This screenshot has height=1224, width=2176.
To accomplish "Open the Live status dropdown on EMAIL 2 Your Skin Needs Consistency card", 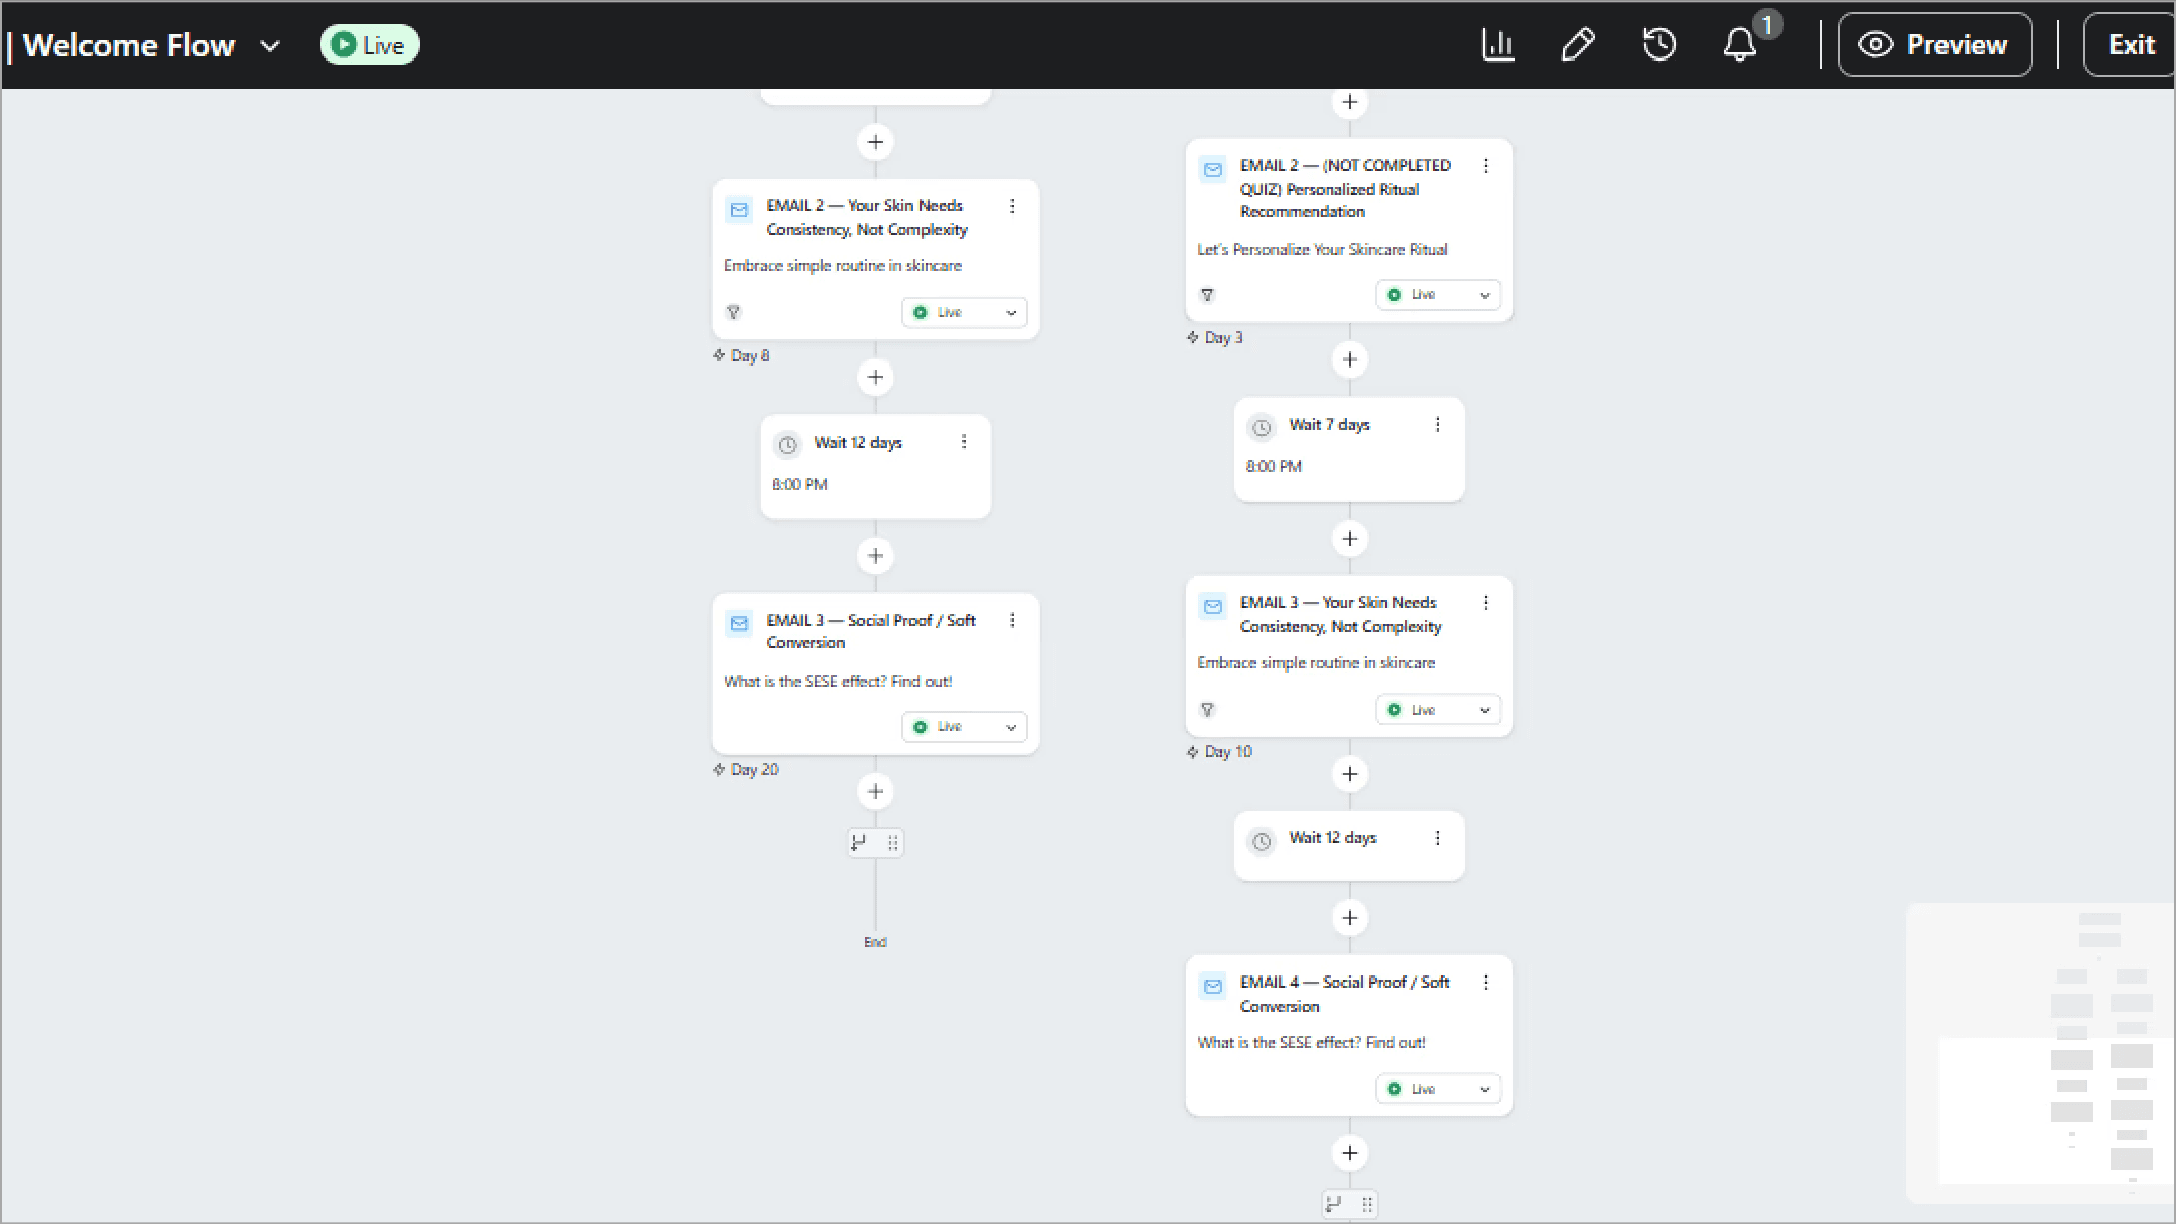I will 964,312.
